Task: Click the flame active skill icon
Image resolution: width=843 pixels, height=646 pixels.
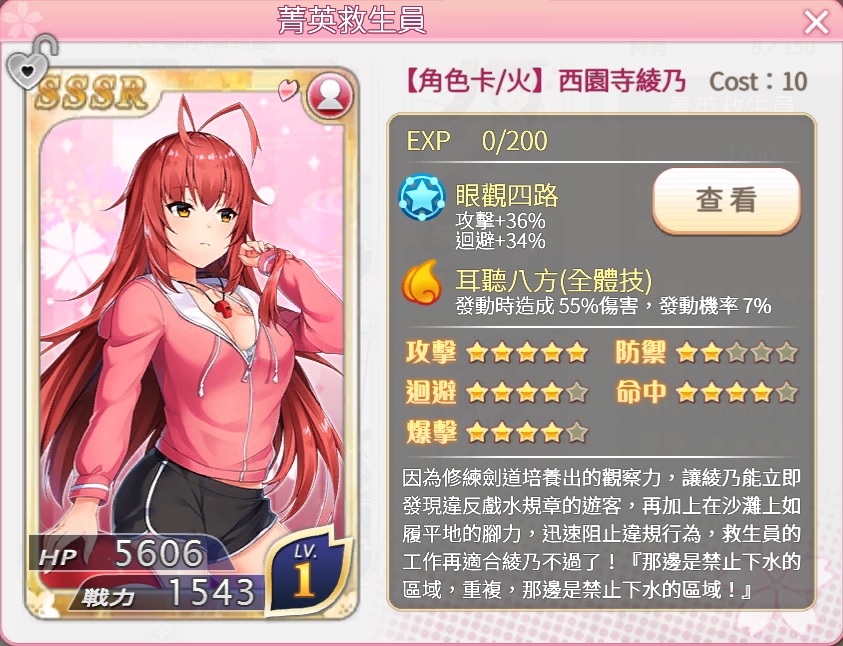Action: [x=422, y=282]
